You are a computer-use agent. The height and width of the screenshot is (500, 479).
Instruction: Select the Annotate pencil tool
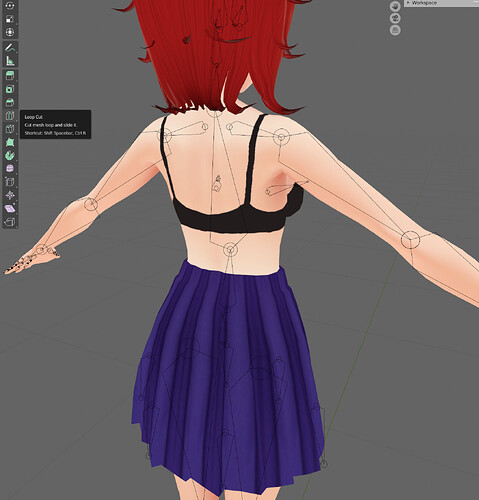[10, 48]
